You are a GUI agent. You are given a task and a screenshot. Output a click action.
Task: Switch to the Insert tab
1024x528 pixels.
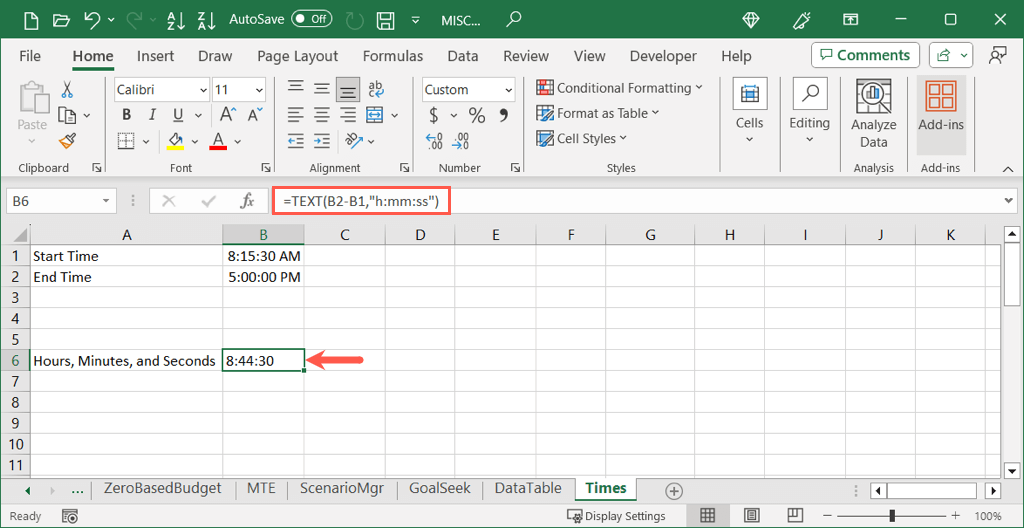[155, 56]
